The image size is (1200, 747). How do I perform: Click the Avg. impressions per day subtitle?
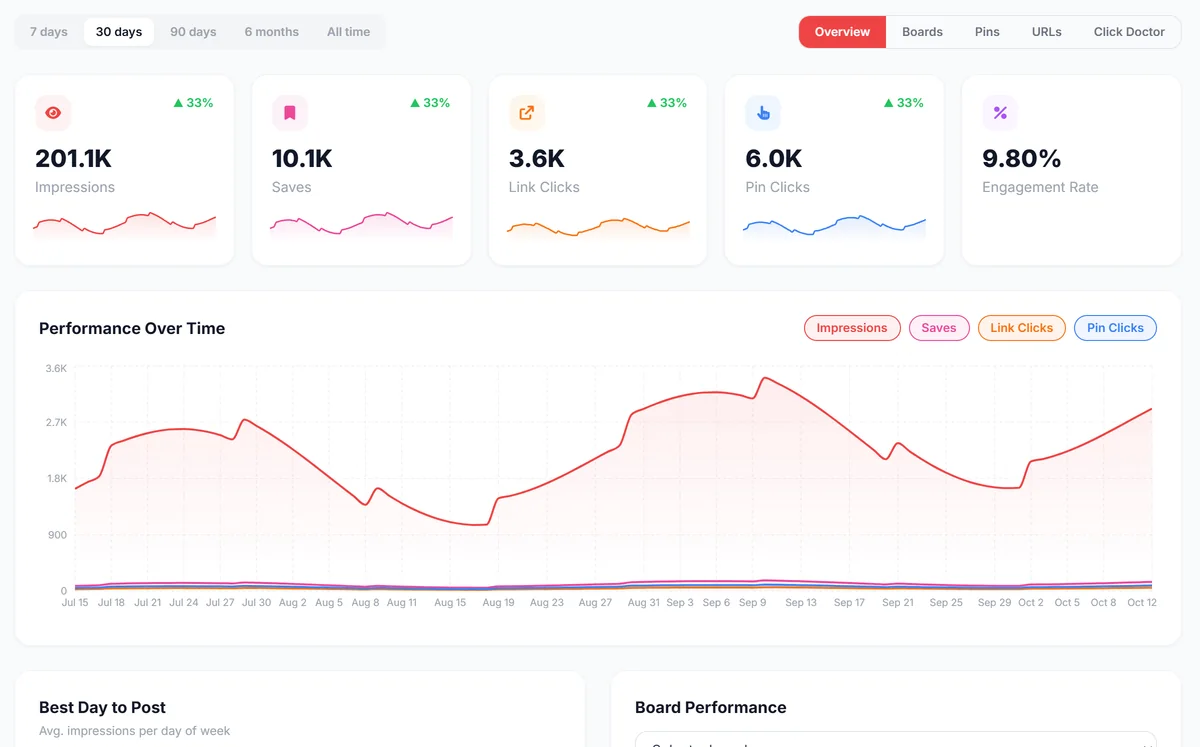click(134, 731)
